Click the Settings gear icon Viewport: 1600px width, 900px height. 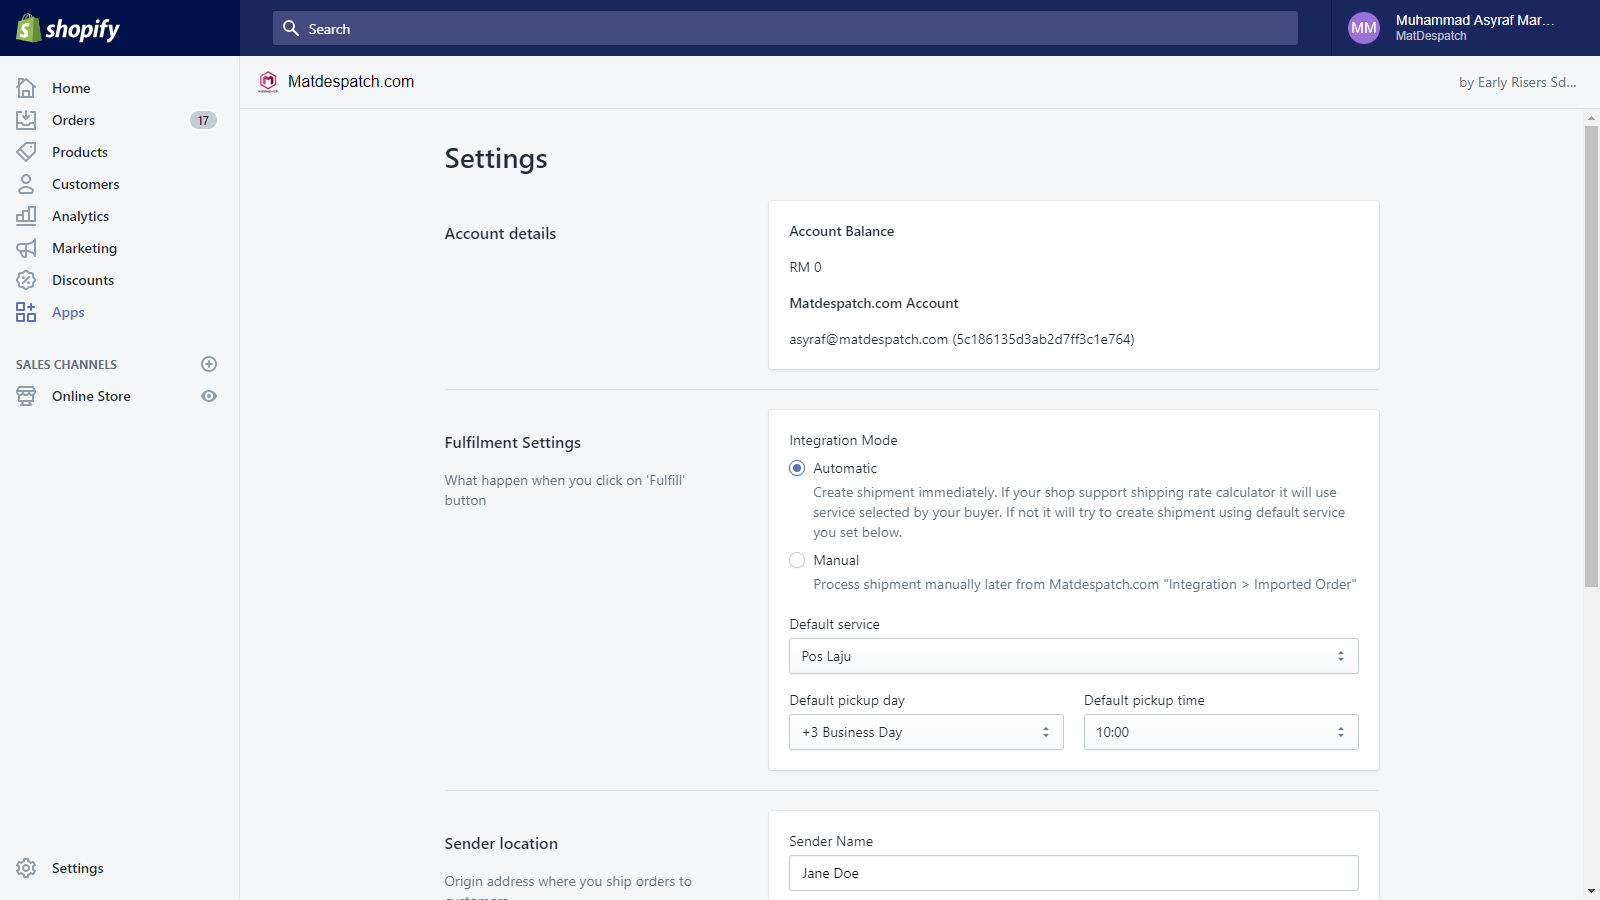click(x=26, y=868)
